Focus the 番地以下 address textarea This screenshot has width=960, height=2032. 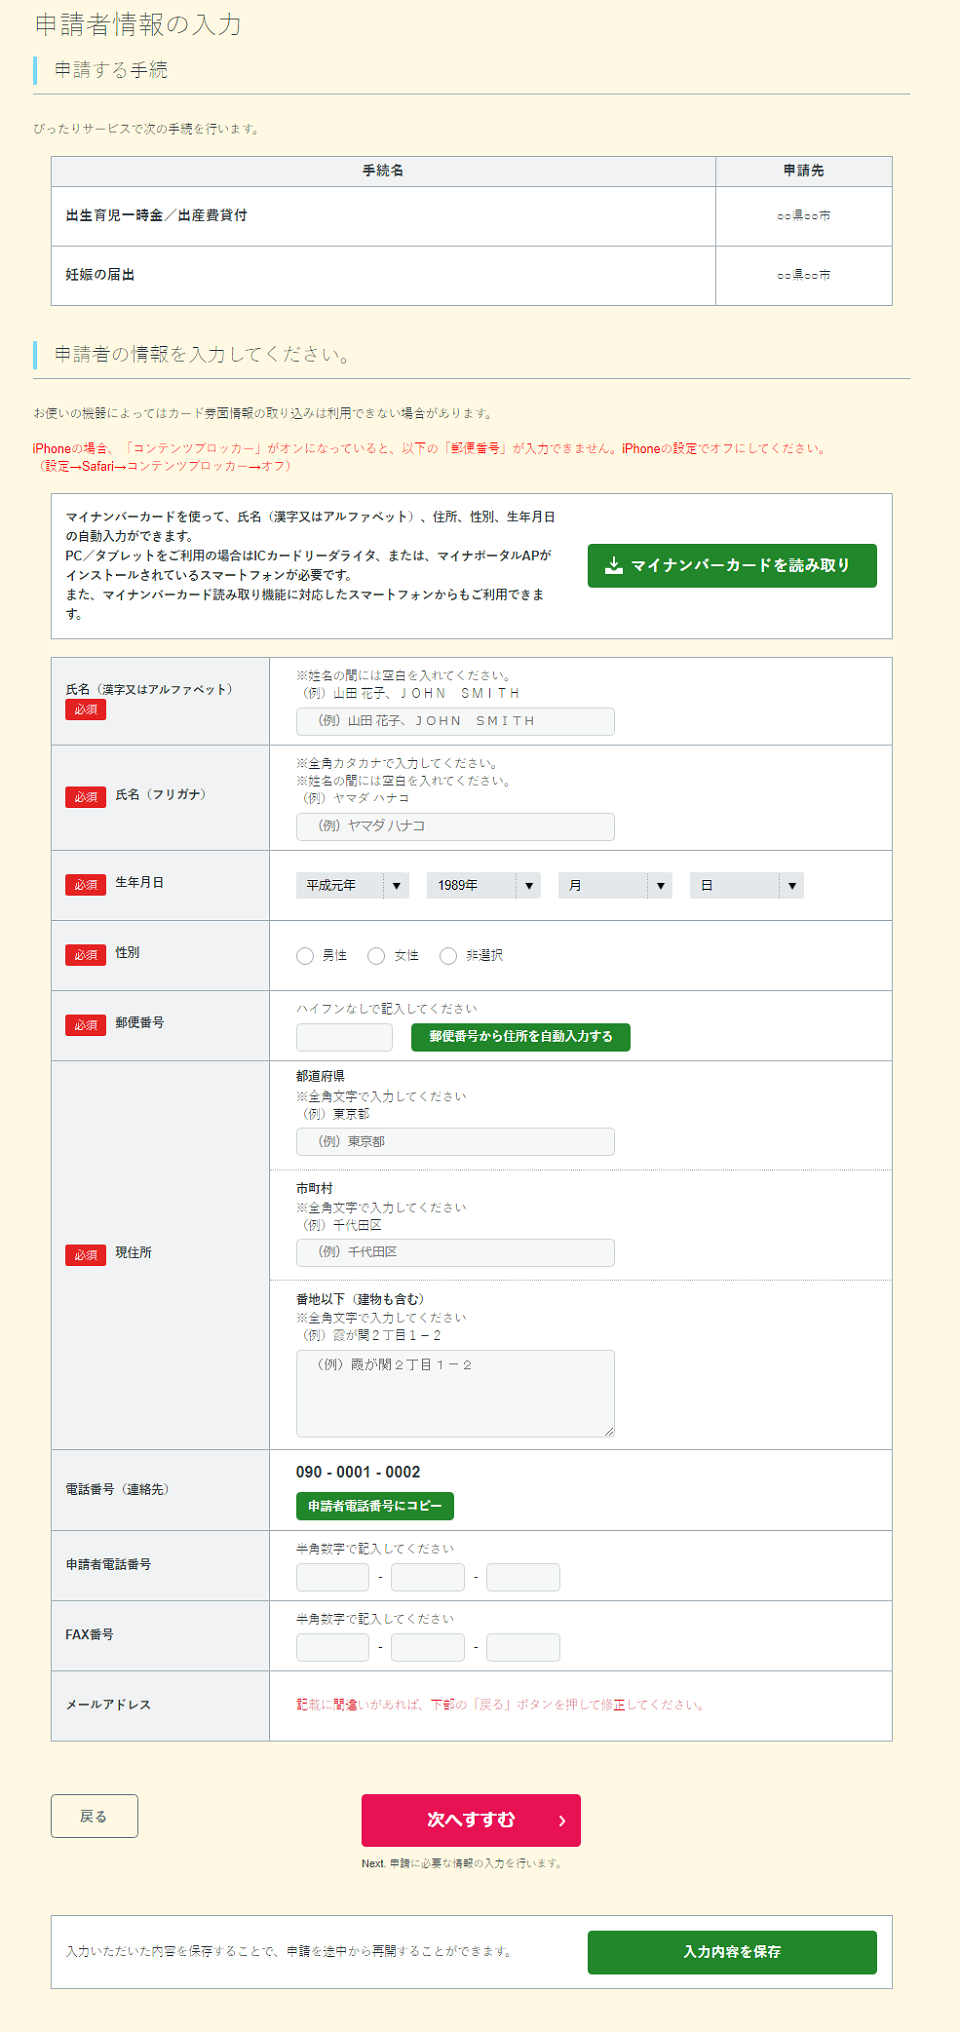pos(455,1393)
